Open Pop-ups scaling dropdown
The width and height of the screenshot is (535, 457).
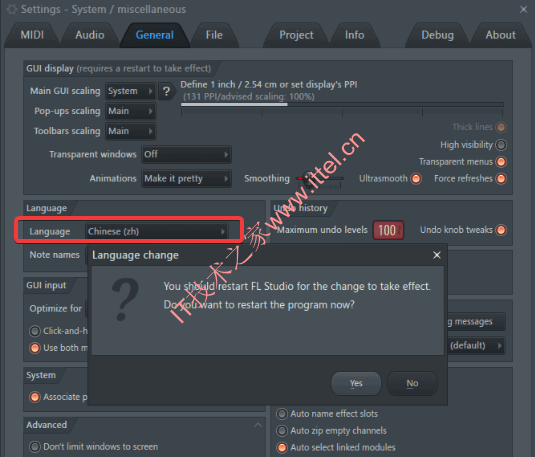[130, 111]
